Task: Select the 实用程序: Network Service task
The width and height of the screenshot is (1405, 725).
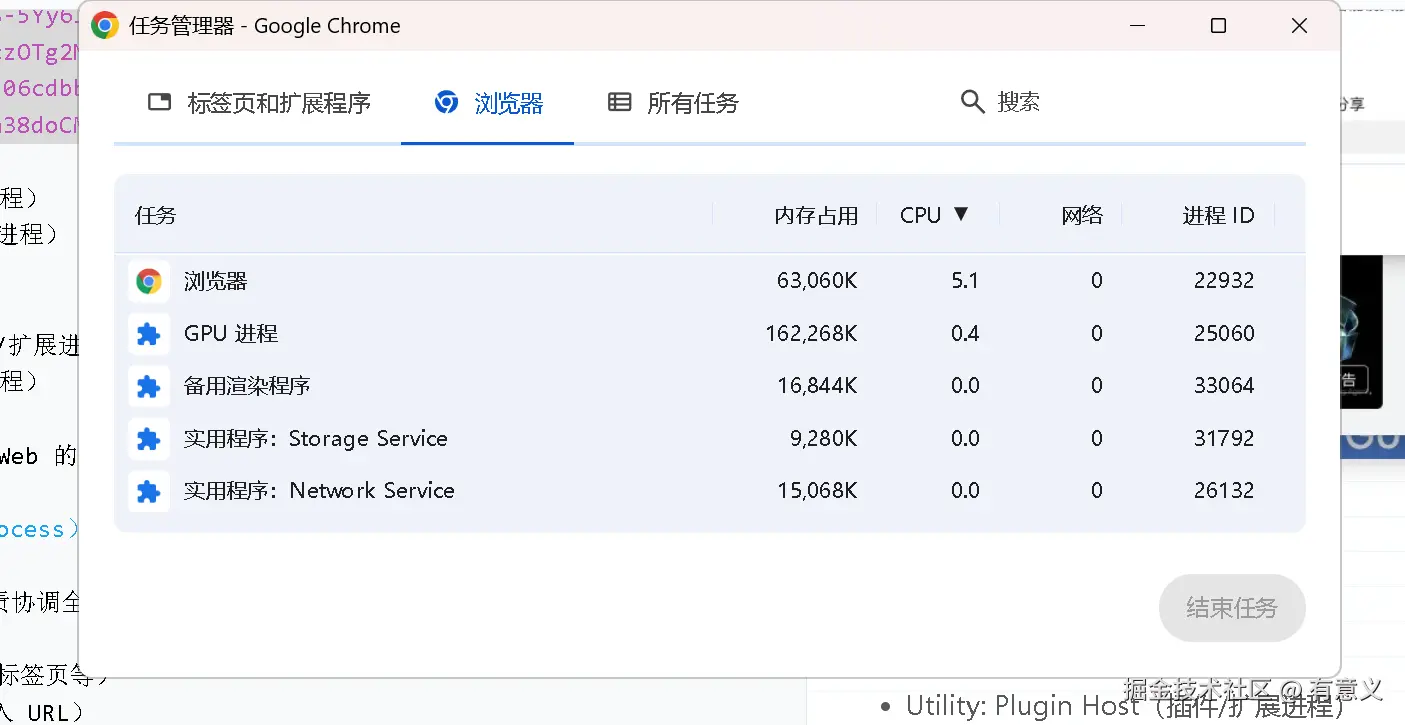Action: pos(319,491)
